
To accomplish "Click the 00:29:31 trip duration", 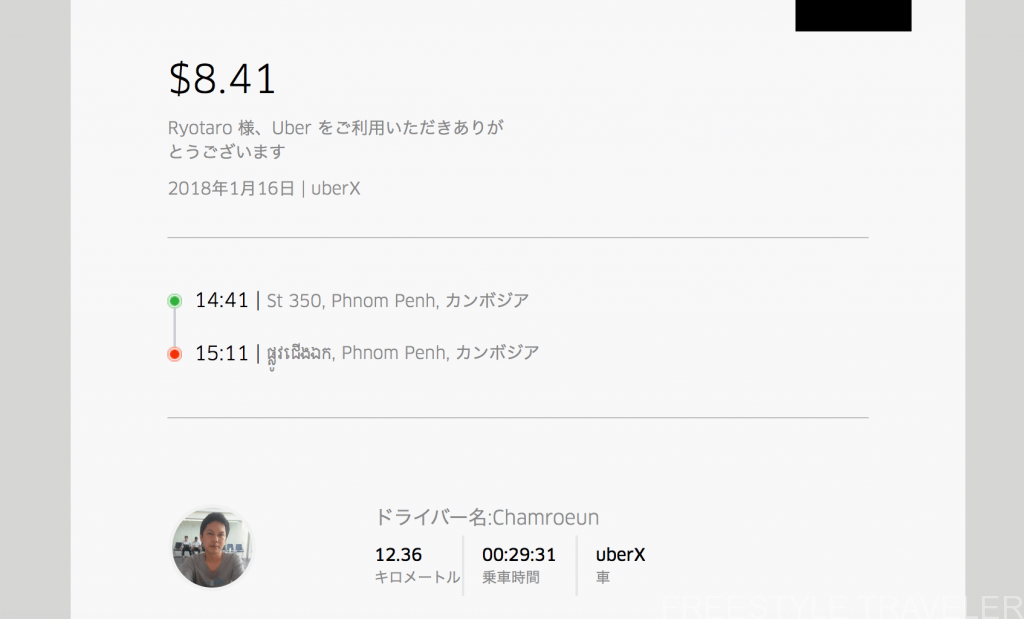I will pyautogui.click(x=519, y=555).
